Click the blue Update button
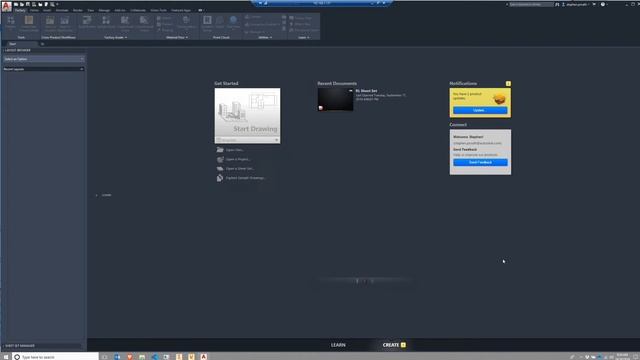This screenshot has height=360, width=640. pyautogui.click(x=480, y=110)
